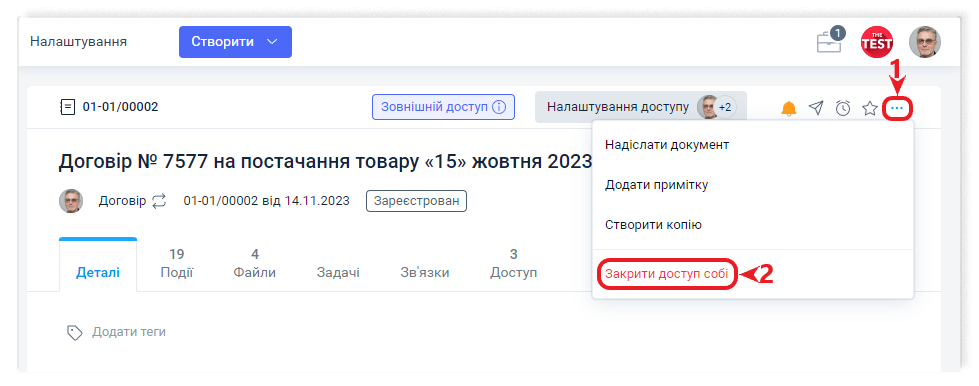Switch to the Події tab
Image resolution: width=979 pixels, height=386 pixels.
[x=177, y=264]
